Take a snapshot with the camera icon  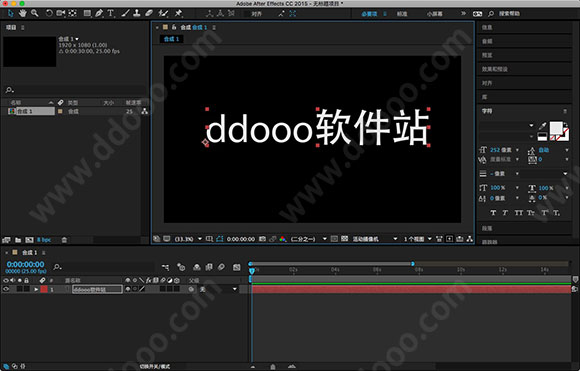click(x=262, y=239)
